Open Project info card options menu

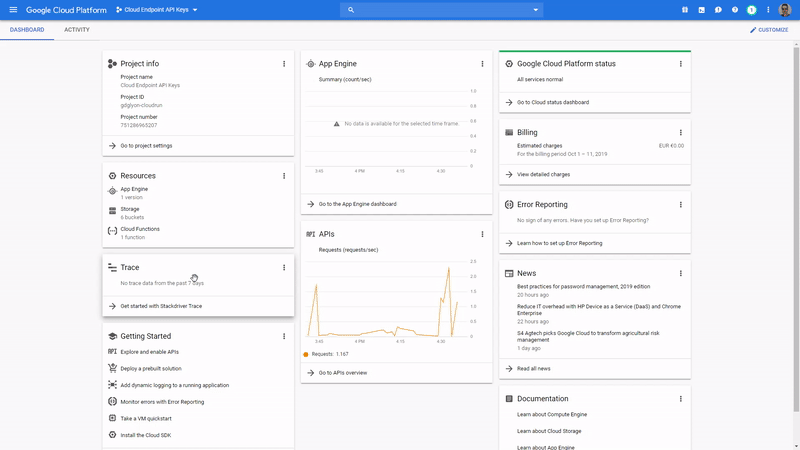click(x=284, y=64)
